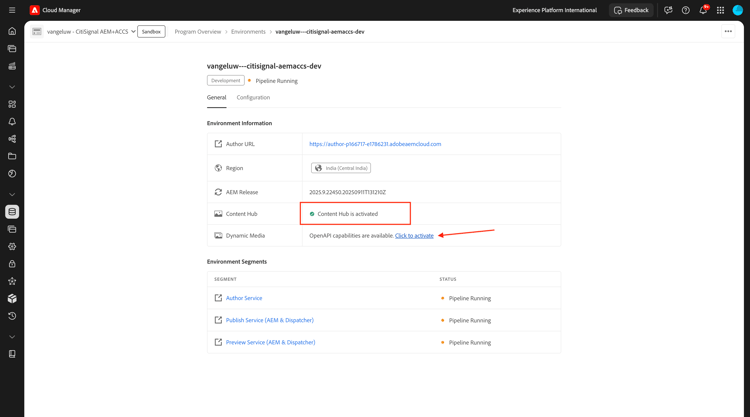Go to Environments breadcrumb
The image size is (750, 417).
[248, 32]
